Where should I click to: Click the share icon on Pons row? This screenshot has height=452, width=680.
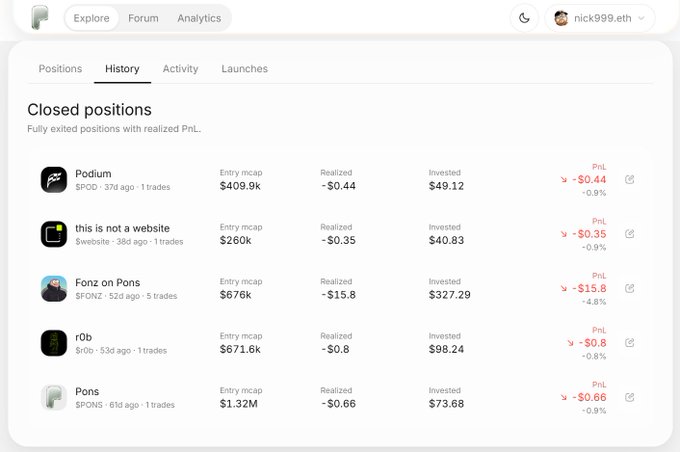coord(630,397)
